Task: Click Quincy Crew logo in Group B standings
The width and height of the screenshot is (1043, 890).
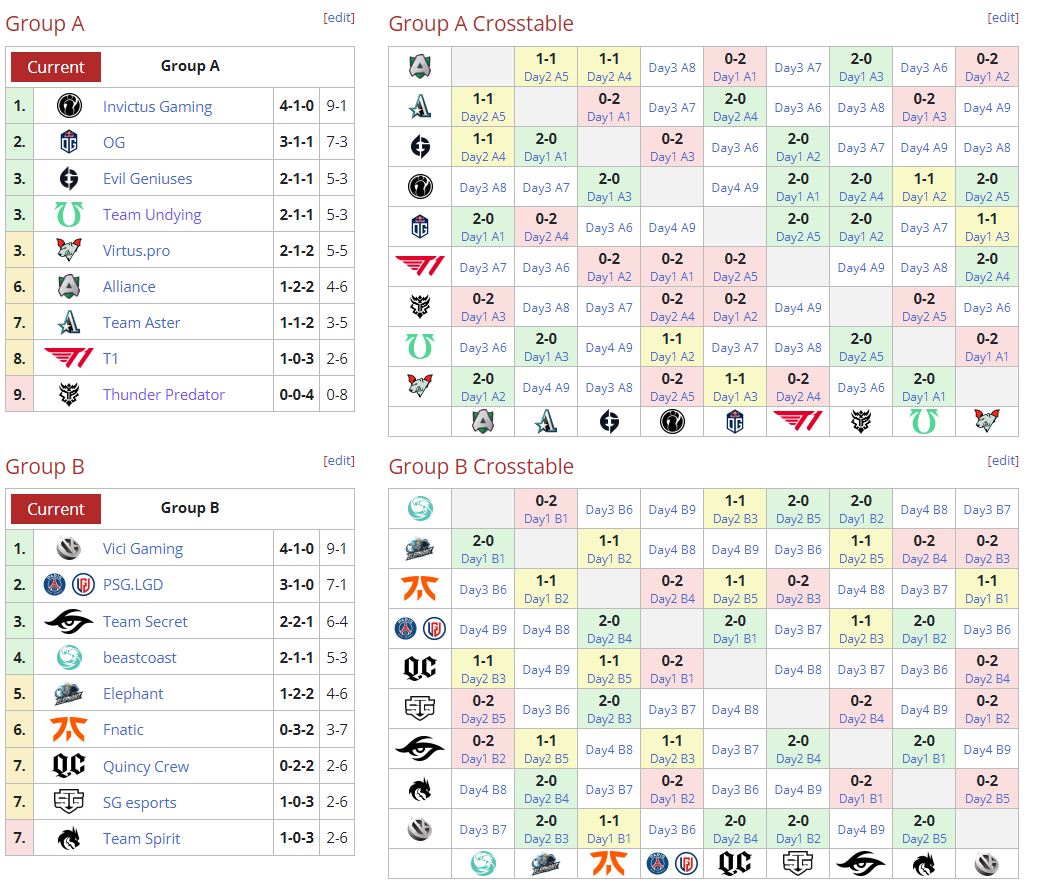Action: [x=68, y=766]
